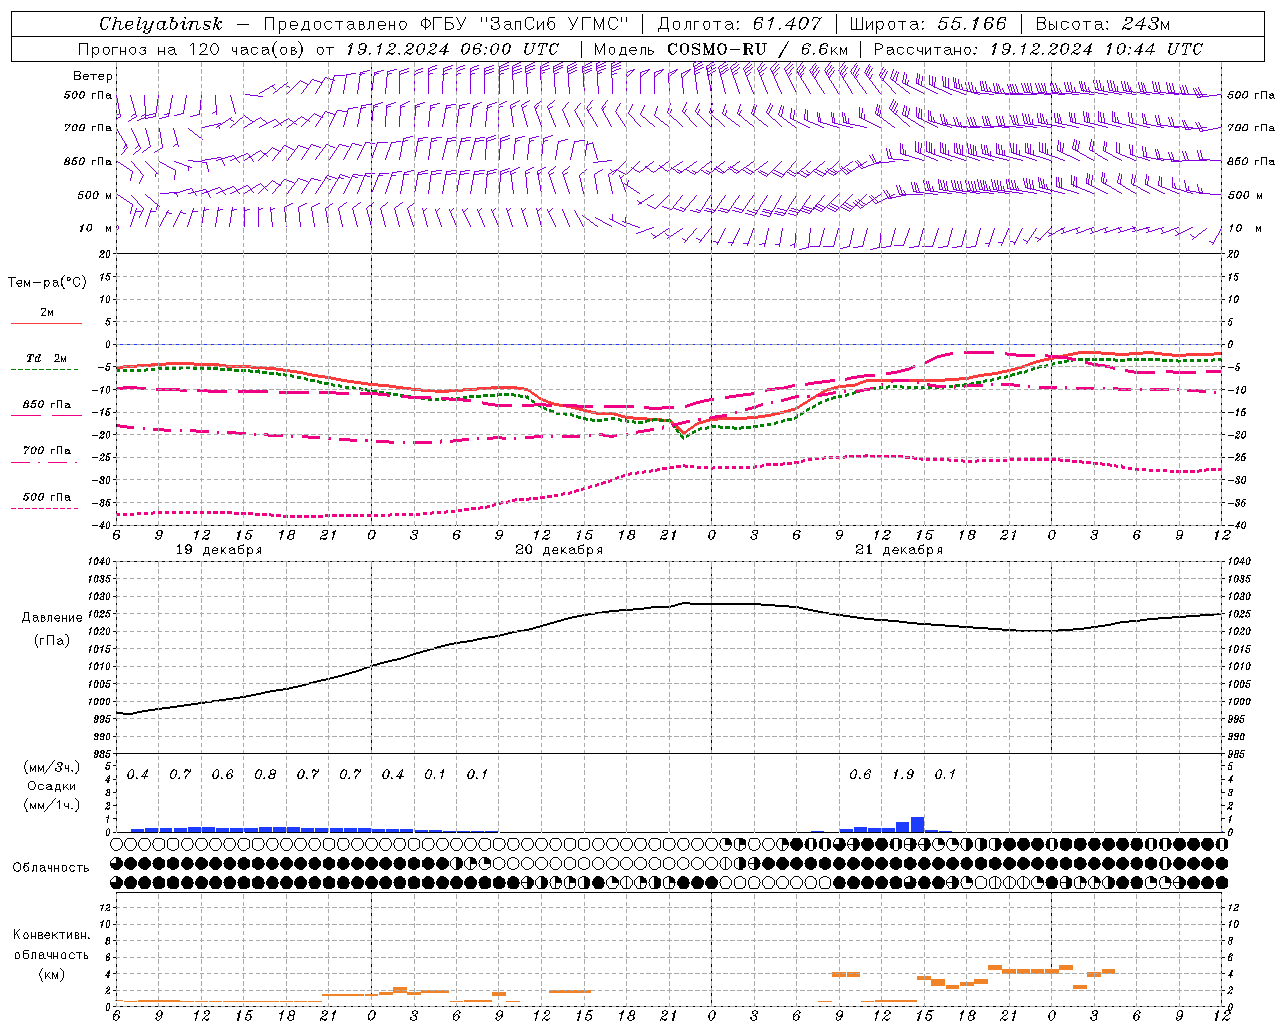Viewport: 1280px width, 1024px height.
Task: Click the '2м' temperature legend entry
Action: 47,313
